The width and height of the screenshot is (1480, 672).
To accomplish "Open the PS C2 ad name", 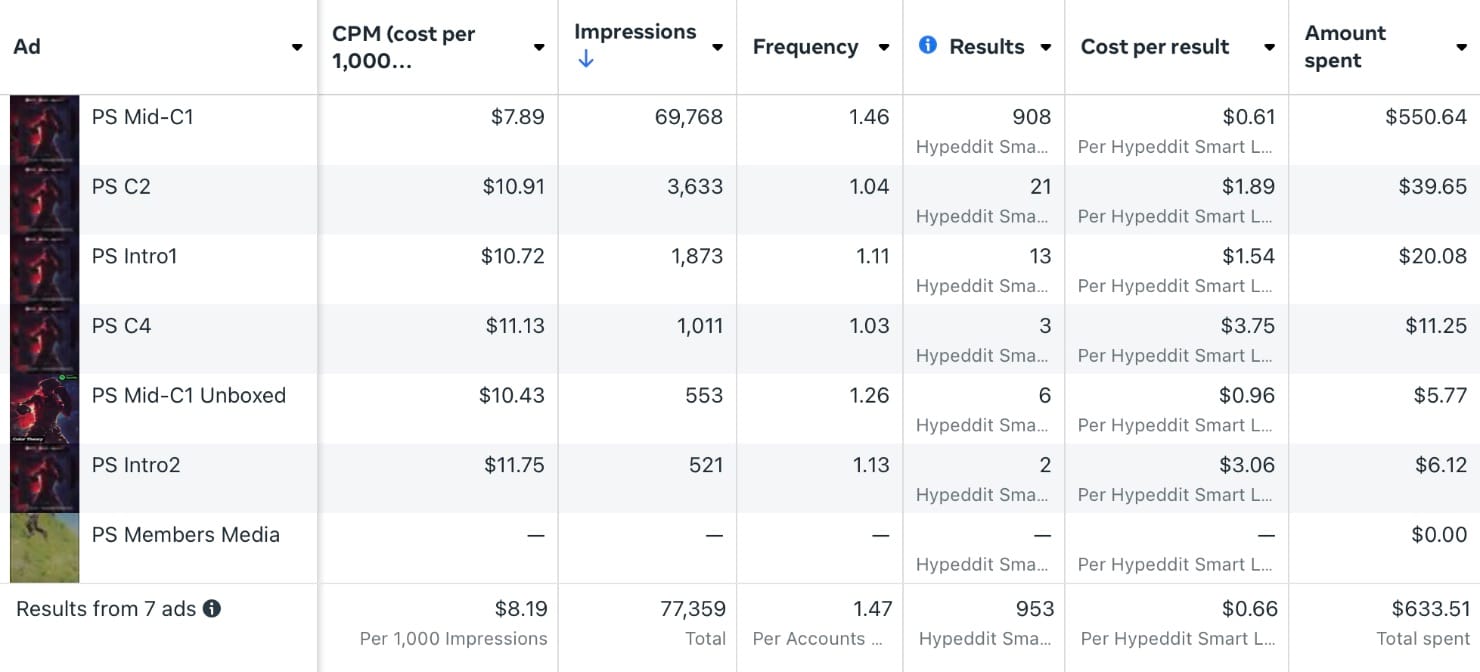I will (x=121, y=186).
